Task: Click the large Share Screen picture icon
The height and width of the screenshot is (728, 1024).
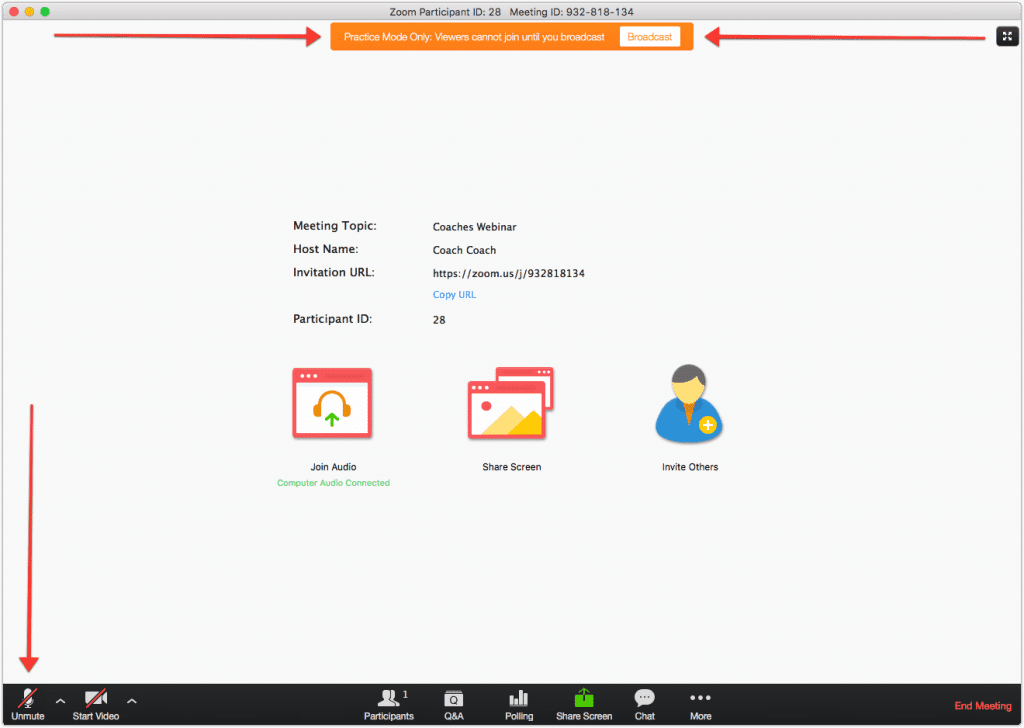Action: click(511, 403)
